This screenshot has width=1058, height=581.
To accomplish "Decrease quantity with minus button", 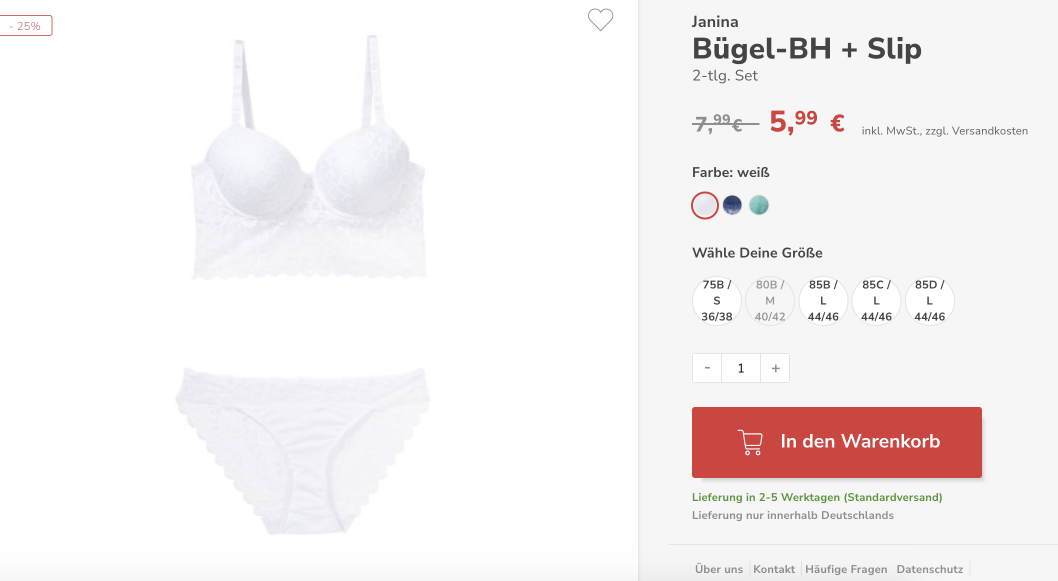I will (x=707, y=368).
